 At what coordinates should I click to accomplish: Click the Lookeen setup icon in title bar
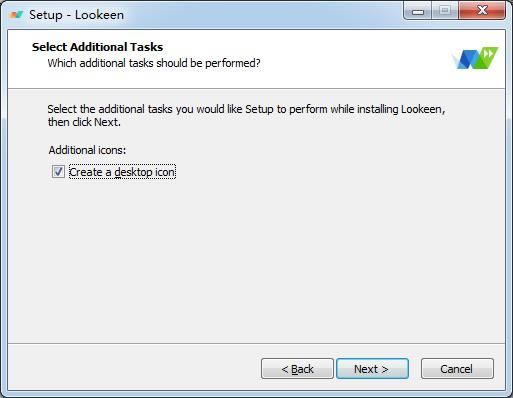coord(16,15)
